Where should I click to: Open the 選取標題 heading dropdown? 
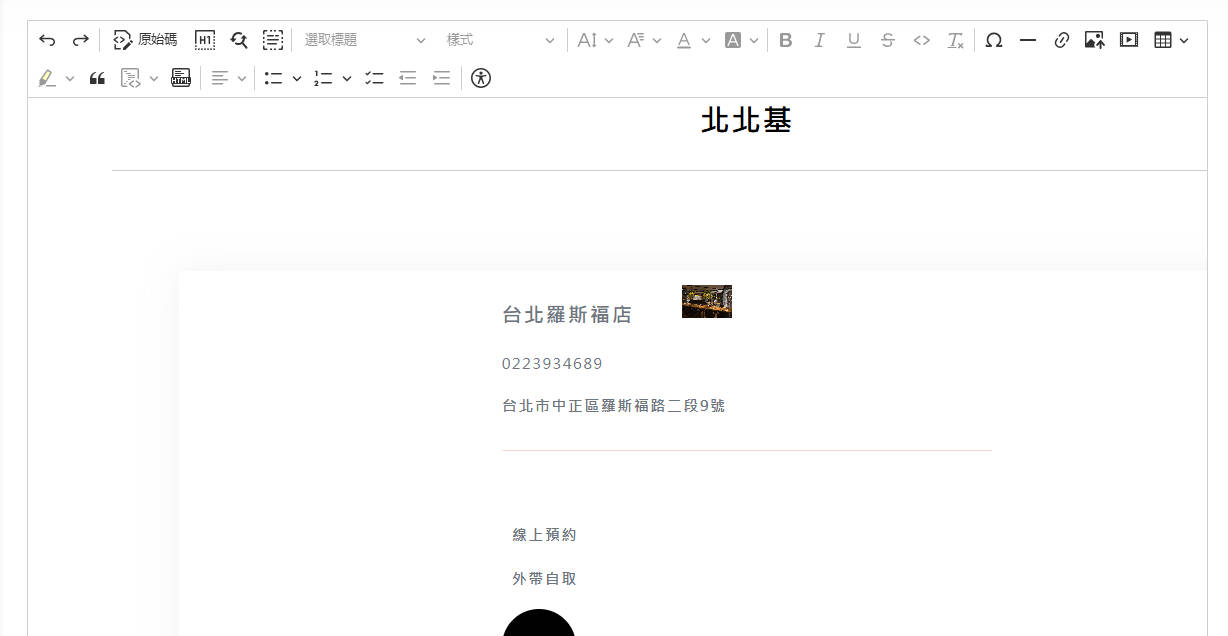pyautogui.click(x=365, y=40)
